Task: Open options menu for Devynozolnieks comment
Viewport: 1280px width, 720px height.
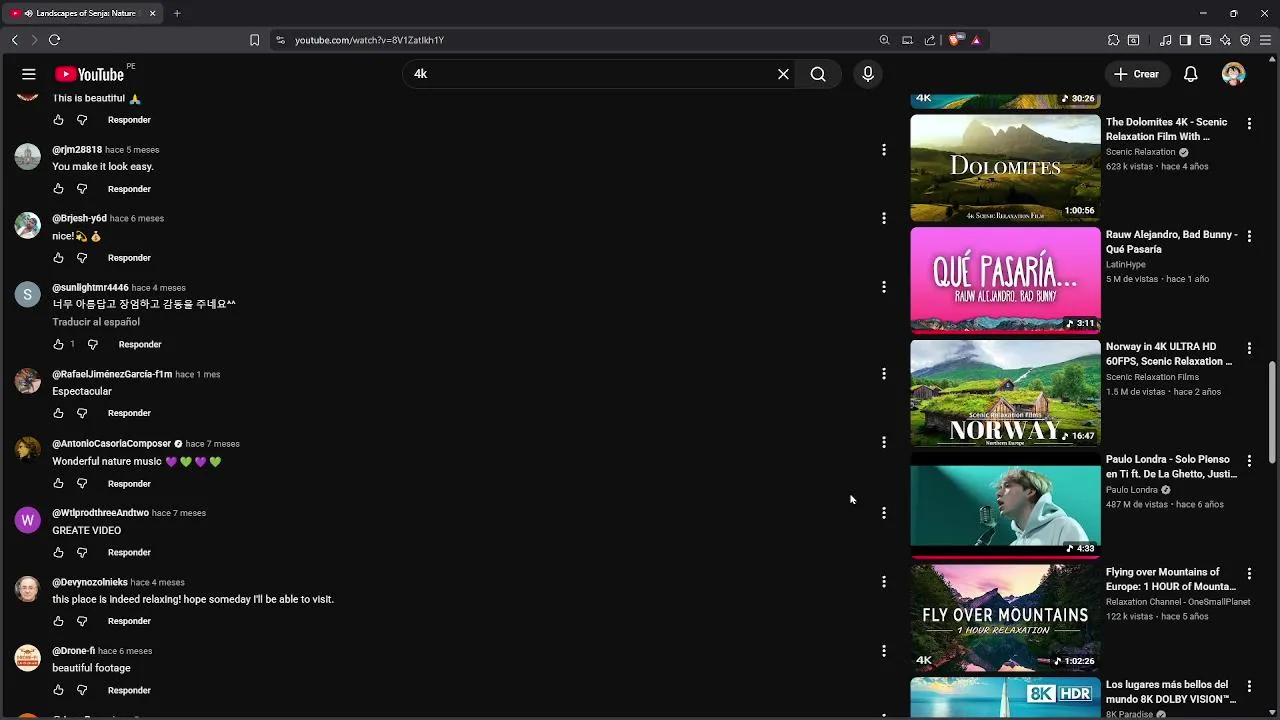Action: tap(883, 581)
